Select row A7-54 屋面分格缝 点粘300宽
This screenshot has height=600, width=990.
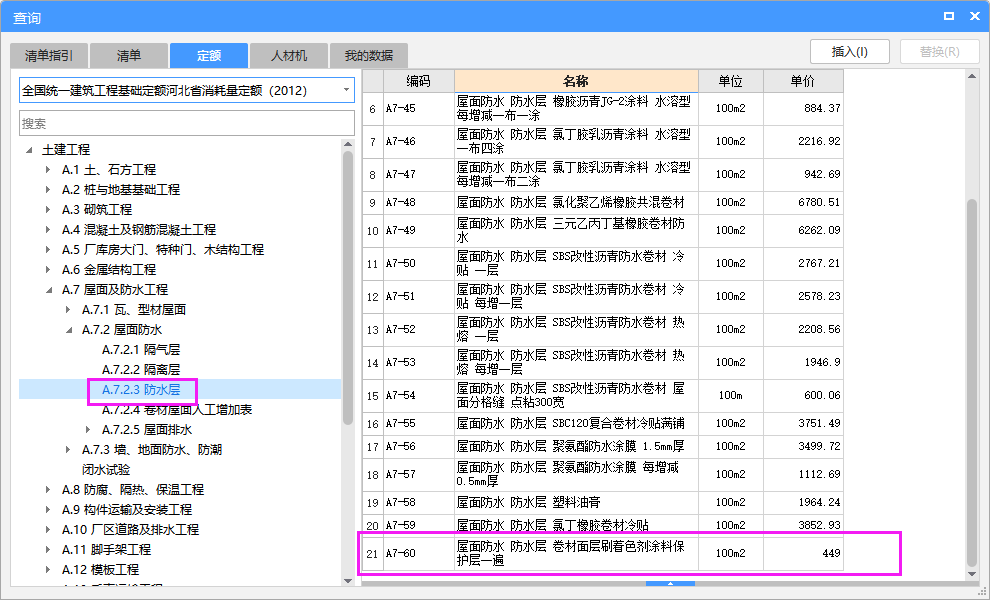click(x=603, y=395)
